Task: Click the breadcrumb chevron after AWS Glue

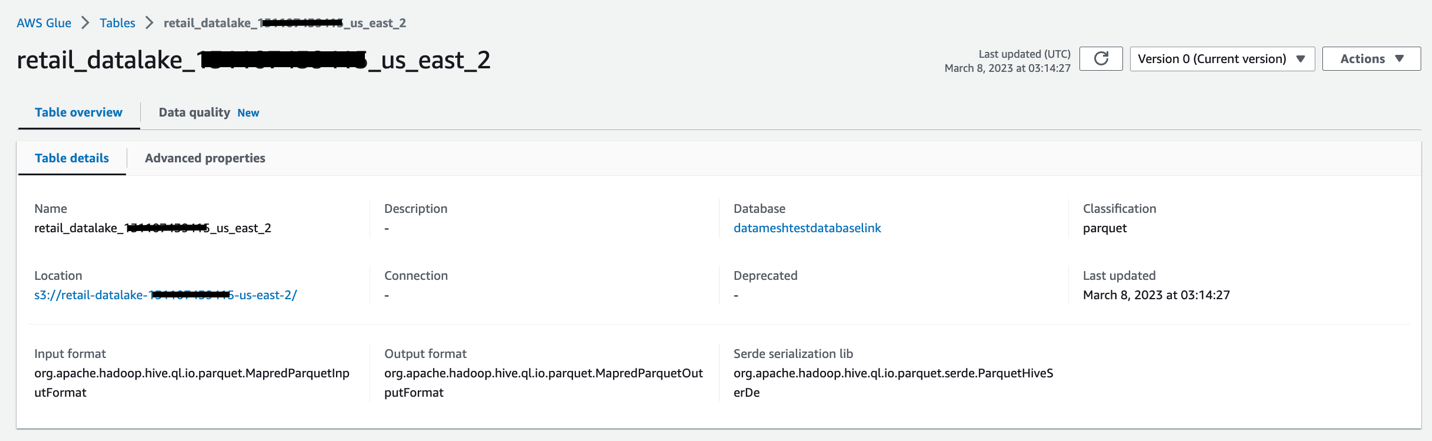Action: [85, 23]
